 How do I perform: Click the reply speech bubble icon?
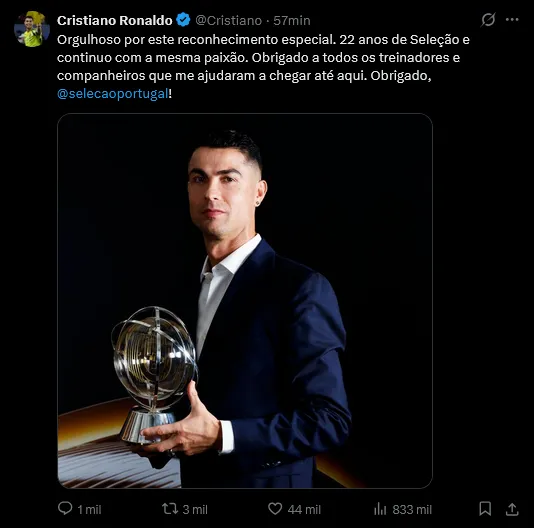click(65, 508)
